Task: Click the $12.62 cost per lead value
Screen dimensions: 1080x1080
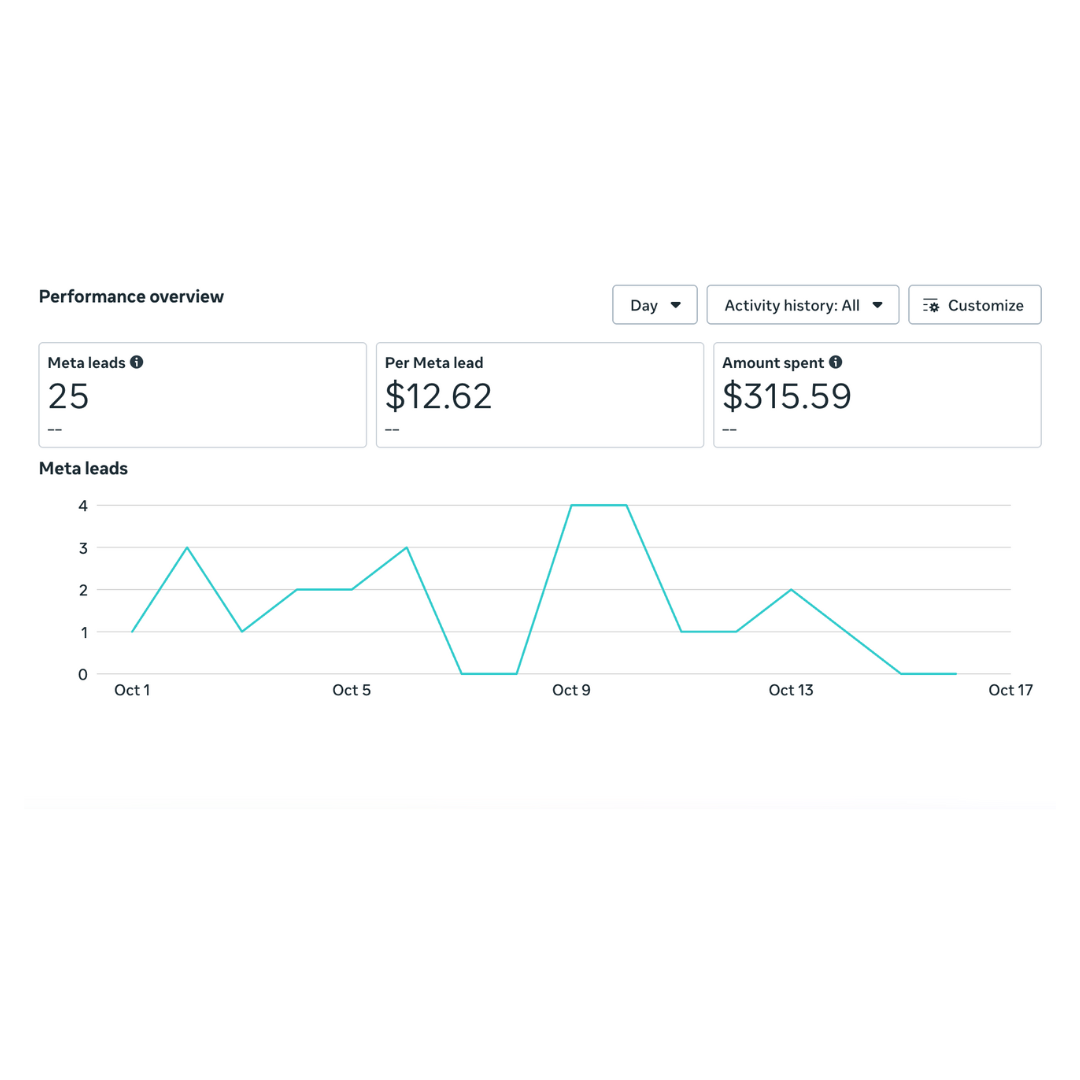Action: [439, 397]
